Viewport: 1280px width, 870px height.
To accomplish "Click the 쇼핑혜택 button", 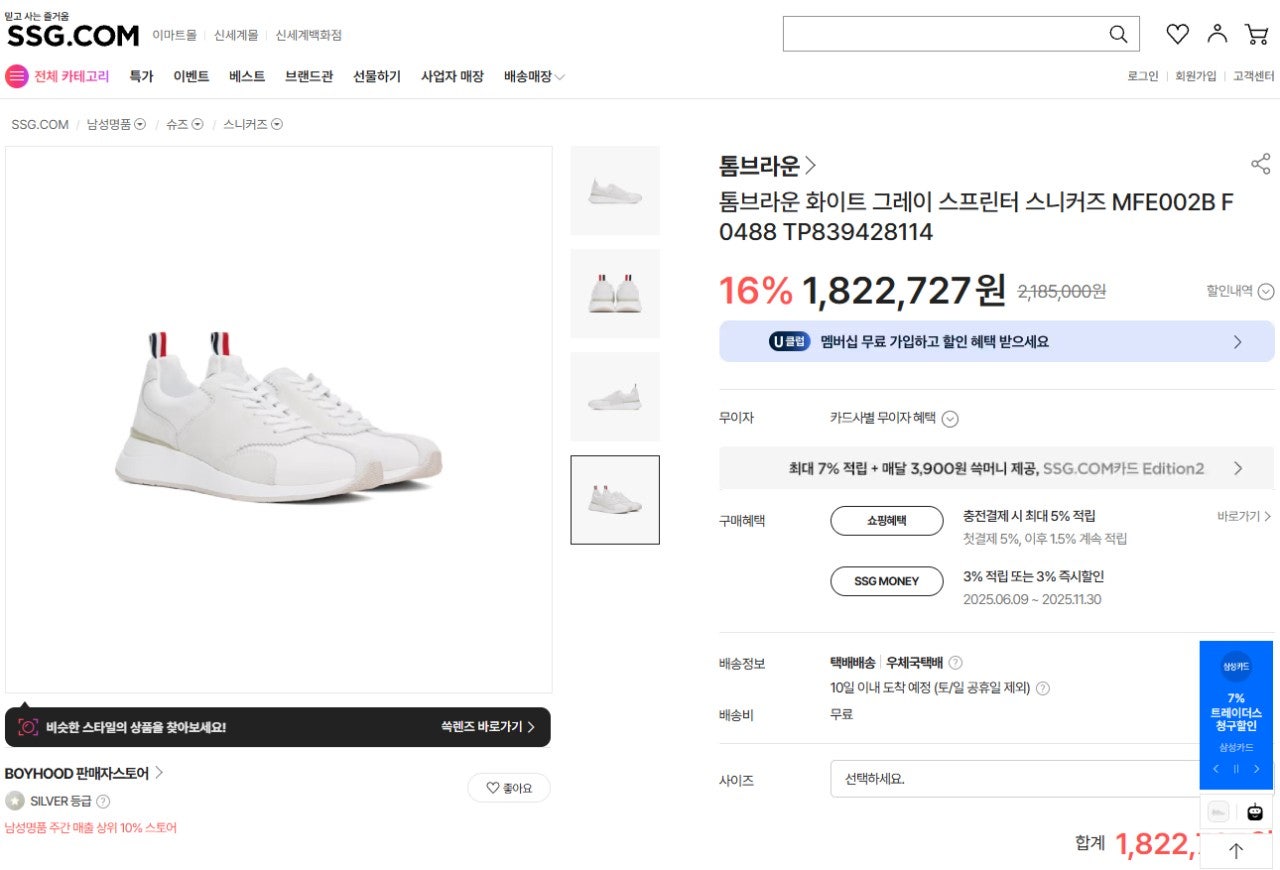I will pos(886,521).
